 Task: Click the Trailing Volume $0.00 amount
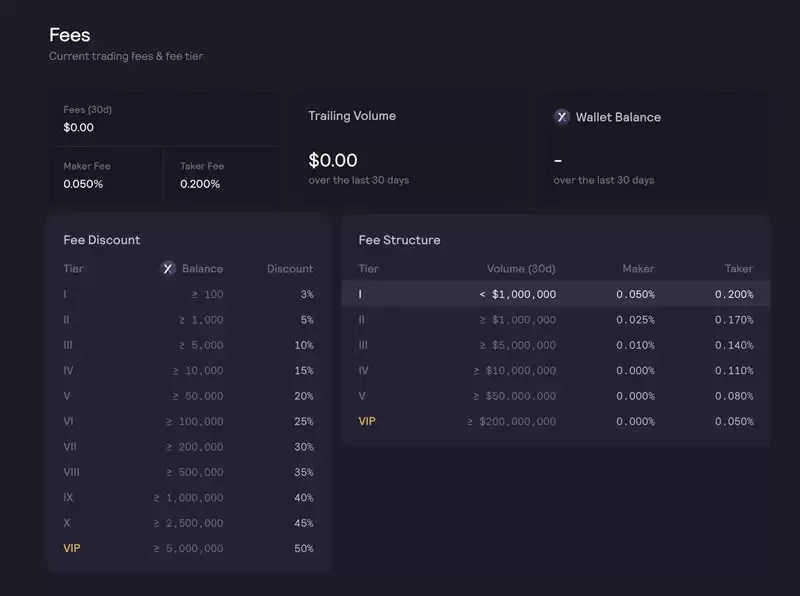click(x=333, y=160)
